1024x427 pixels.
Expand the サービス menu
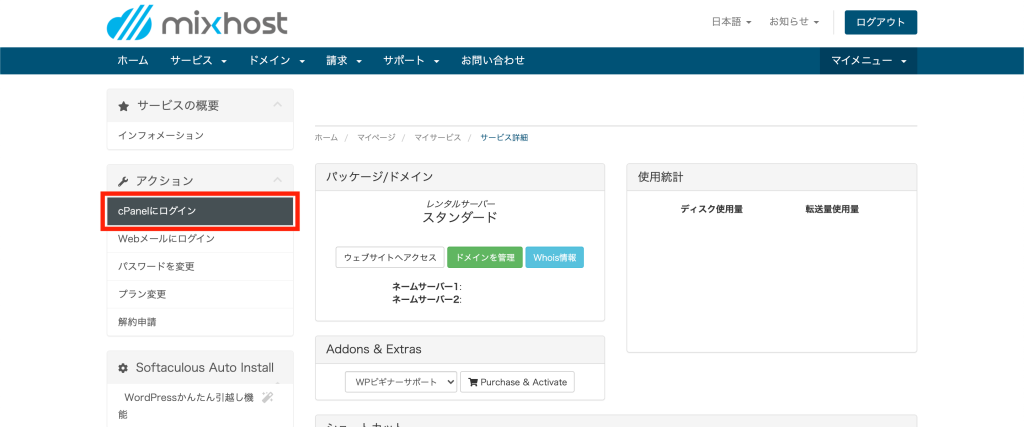(199, 61)
